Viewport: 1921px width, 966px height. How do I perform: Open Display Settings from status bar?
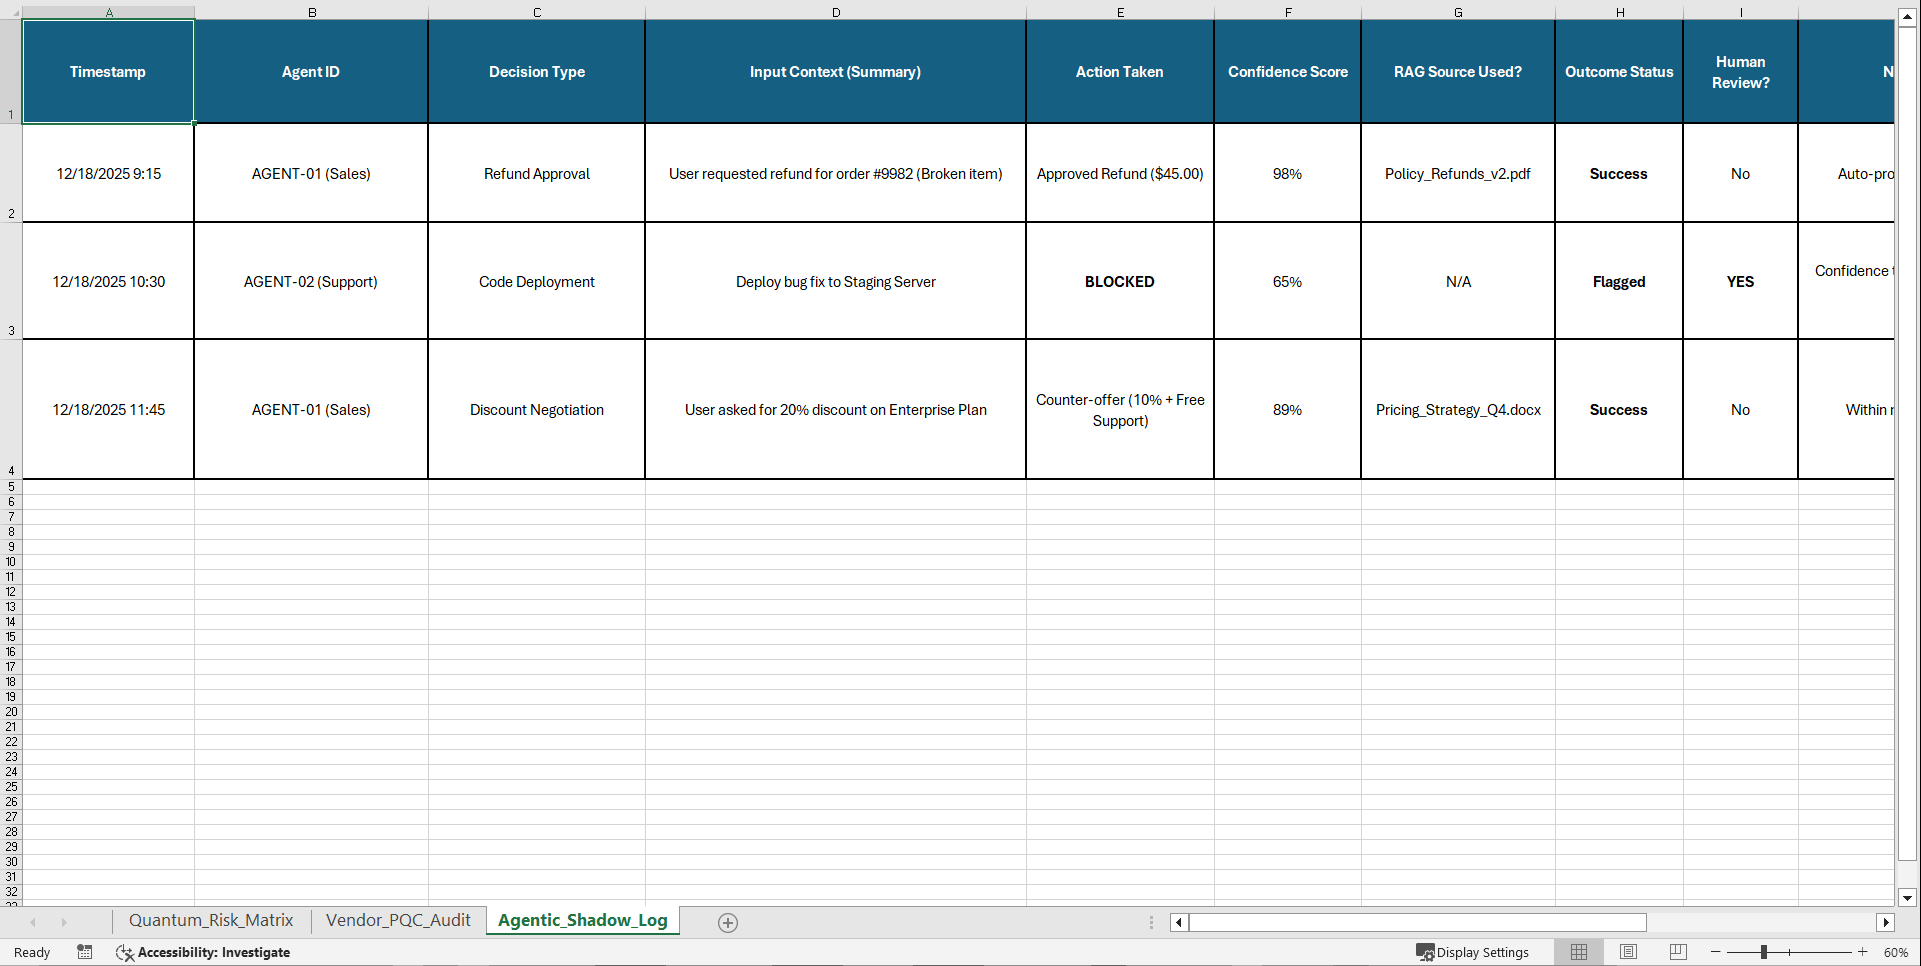(1472, 952)
